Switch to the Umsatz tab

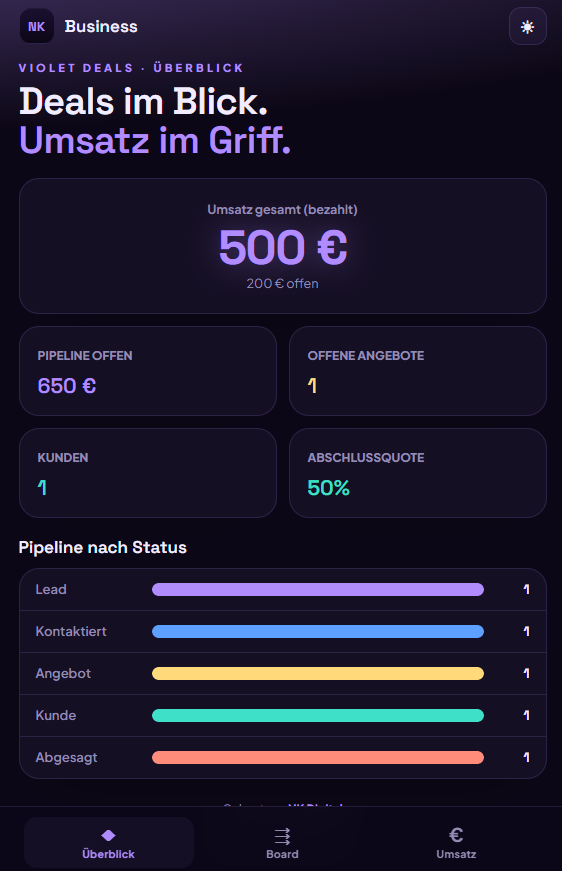click(456, 843)
